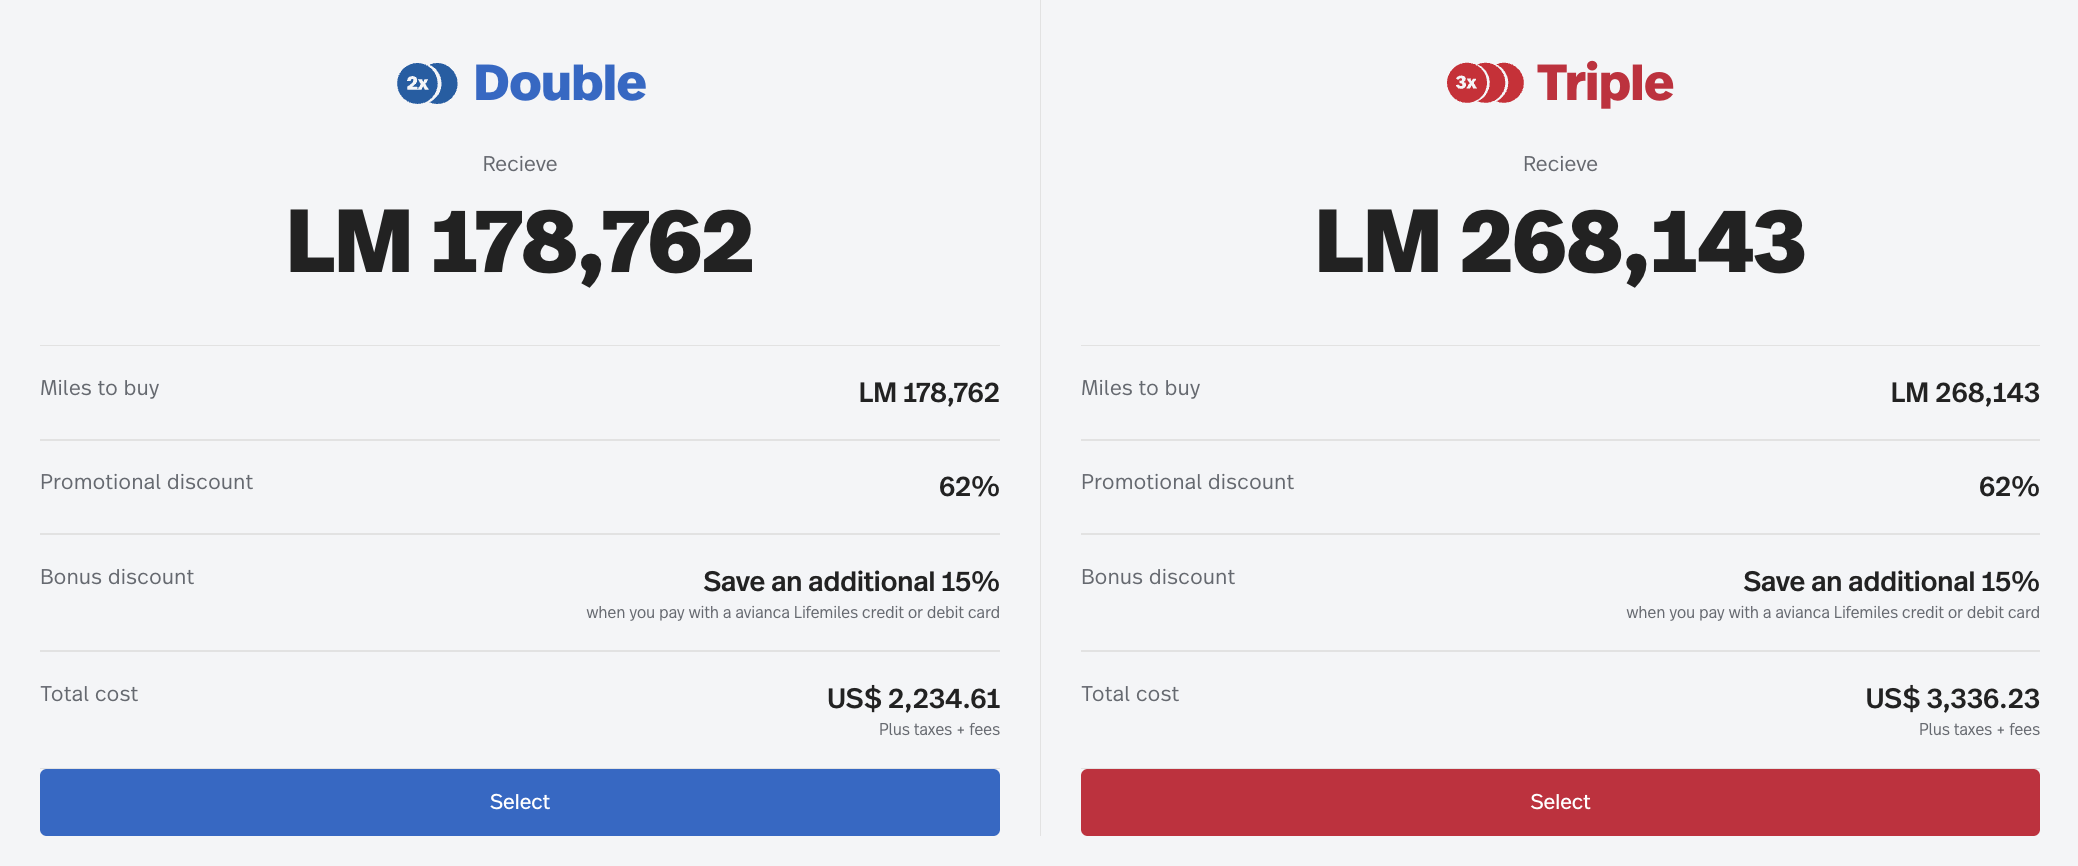
Task: Click the large LM 268,143 amount
Action: pos(1559,242)
